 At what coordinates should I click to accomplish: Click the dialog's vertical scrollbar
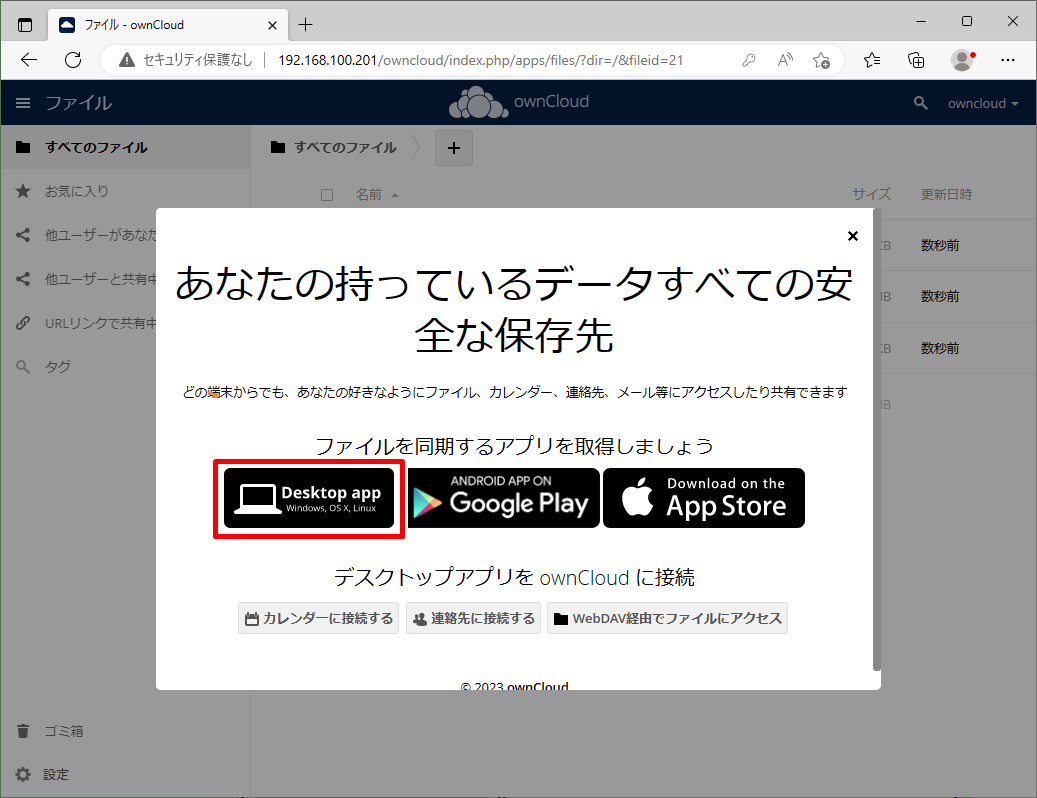pyautogui.click(x=877, y=440)
